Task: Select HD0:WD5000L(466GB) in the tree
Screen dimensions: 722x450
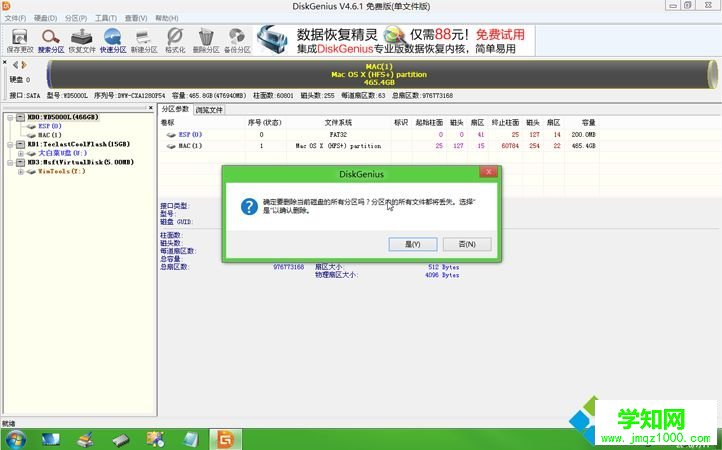Action: tap(63, 117)
